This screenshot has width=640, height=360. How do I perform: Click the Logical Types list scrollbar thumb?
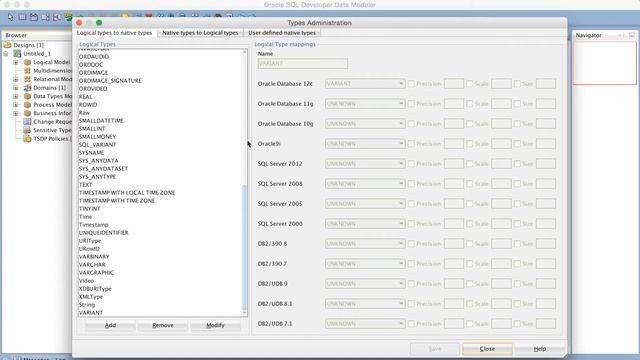(x=244, y=247)
